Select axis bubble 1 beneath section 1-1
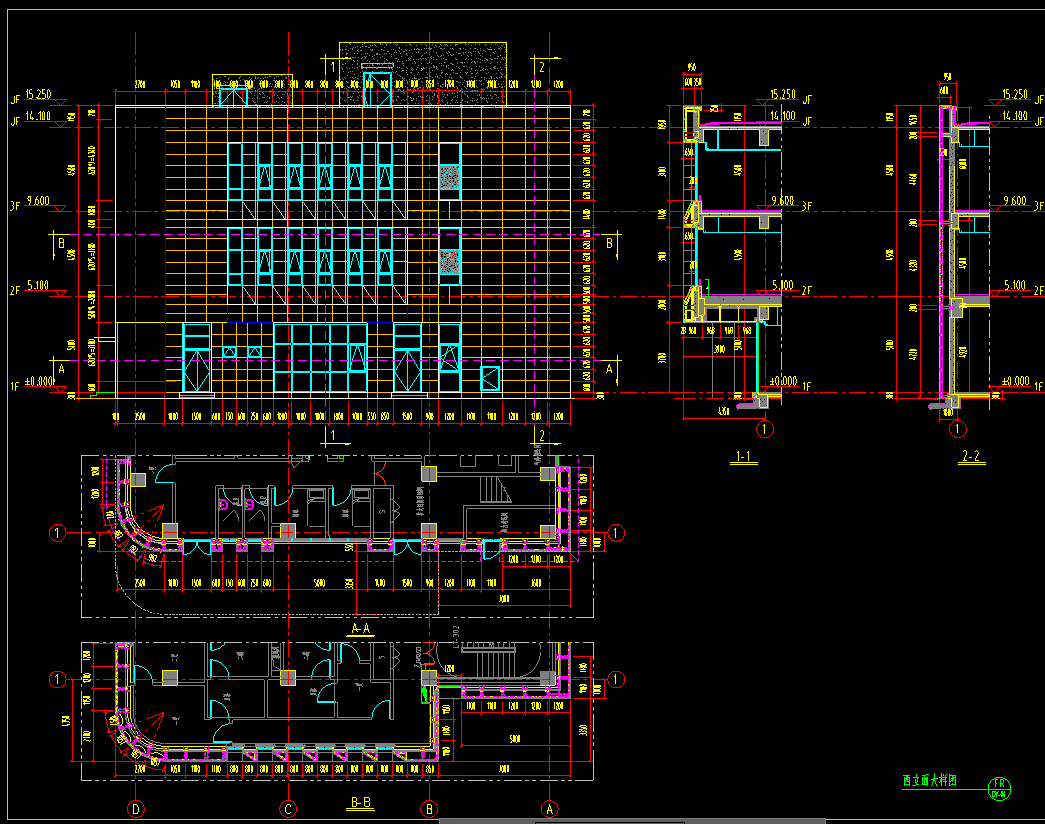The width and height of the screenshot is (1045, 824). (765, 429)
